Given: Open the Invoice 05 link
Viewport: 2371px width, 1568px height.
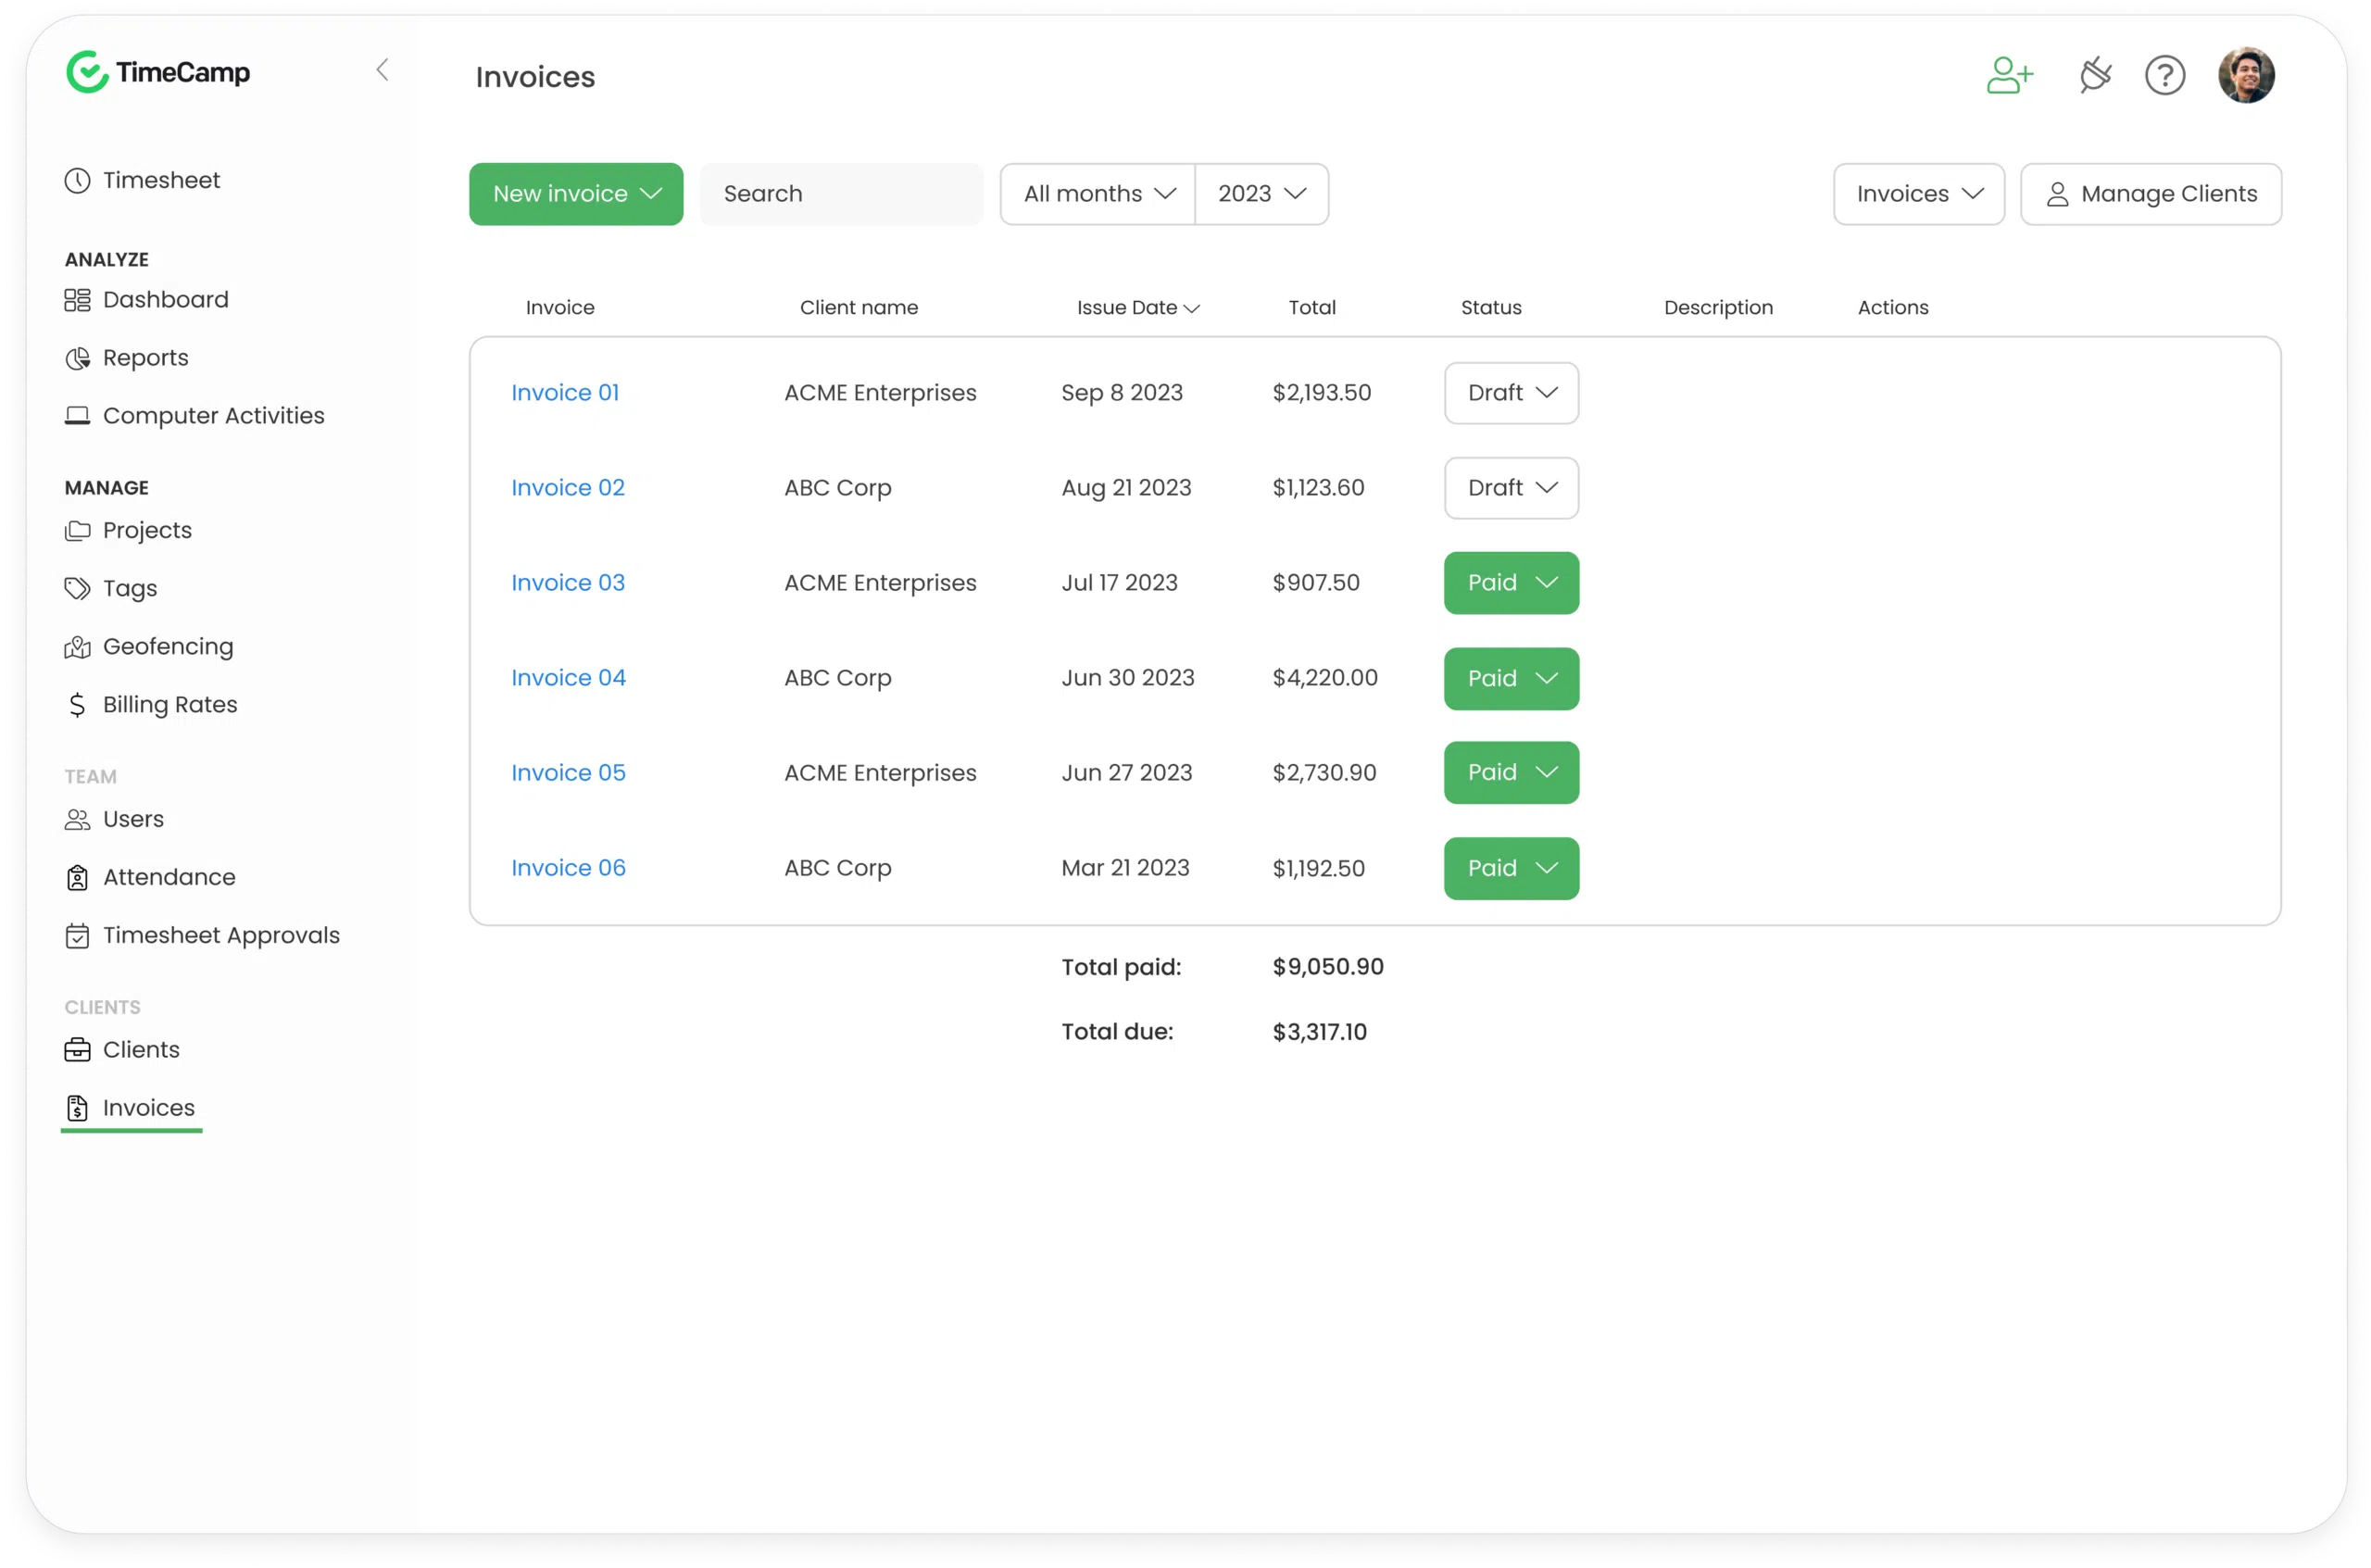Looking at the screenshot, I should coord(568,773).
